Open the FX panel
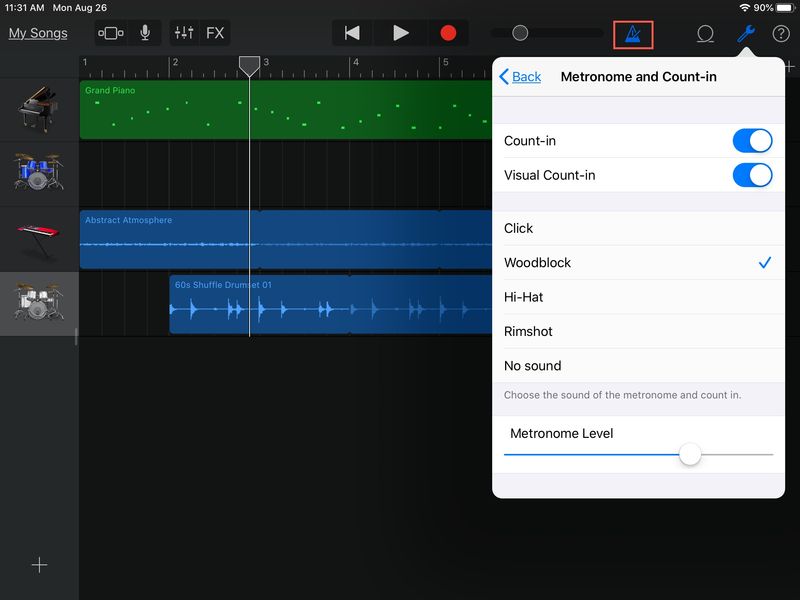The height and width of the screenshot is (600, 800). coord(215,33)
